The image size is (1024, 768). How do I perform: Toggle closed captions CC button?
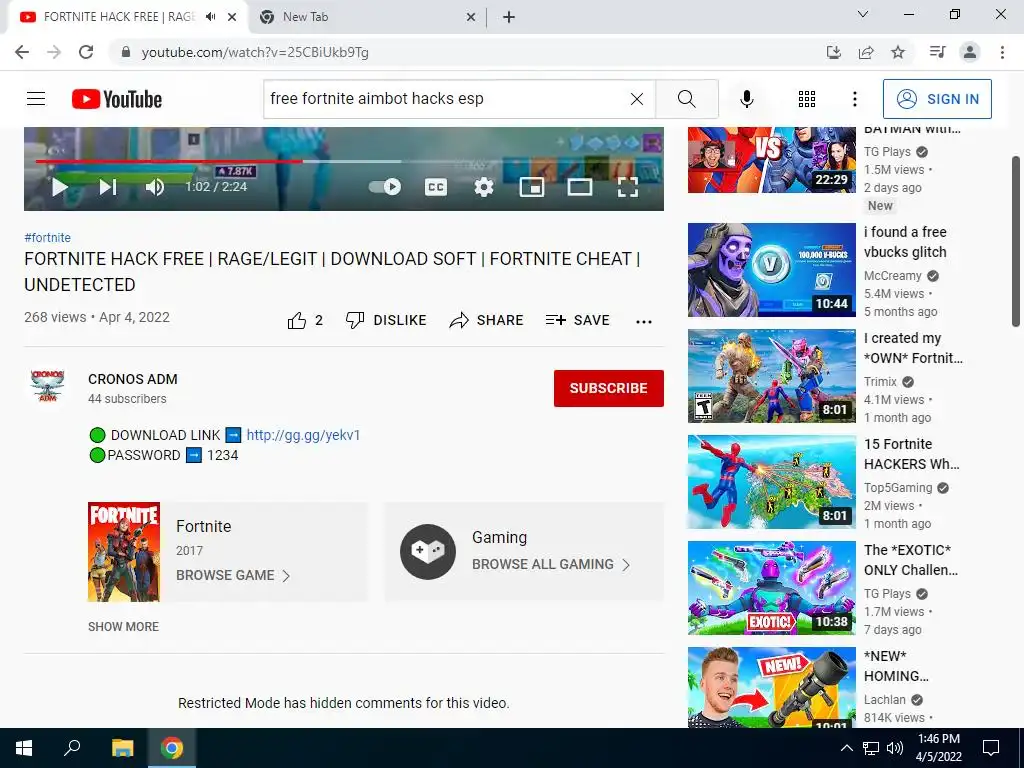(436, 187)
